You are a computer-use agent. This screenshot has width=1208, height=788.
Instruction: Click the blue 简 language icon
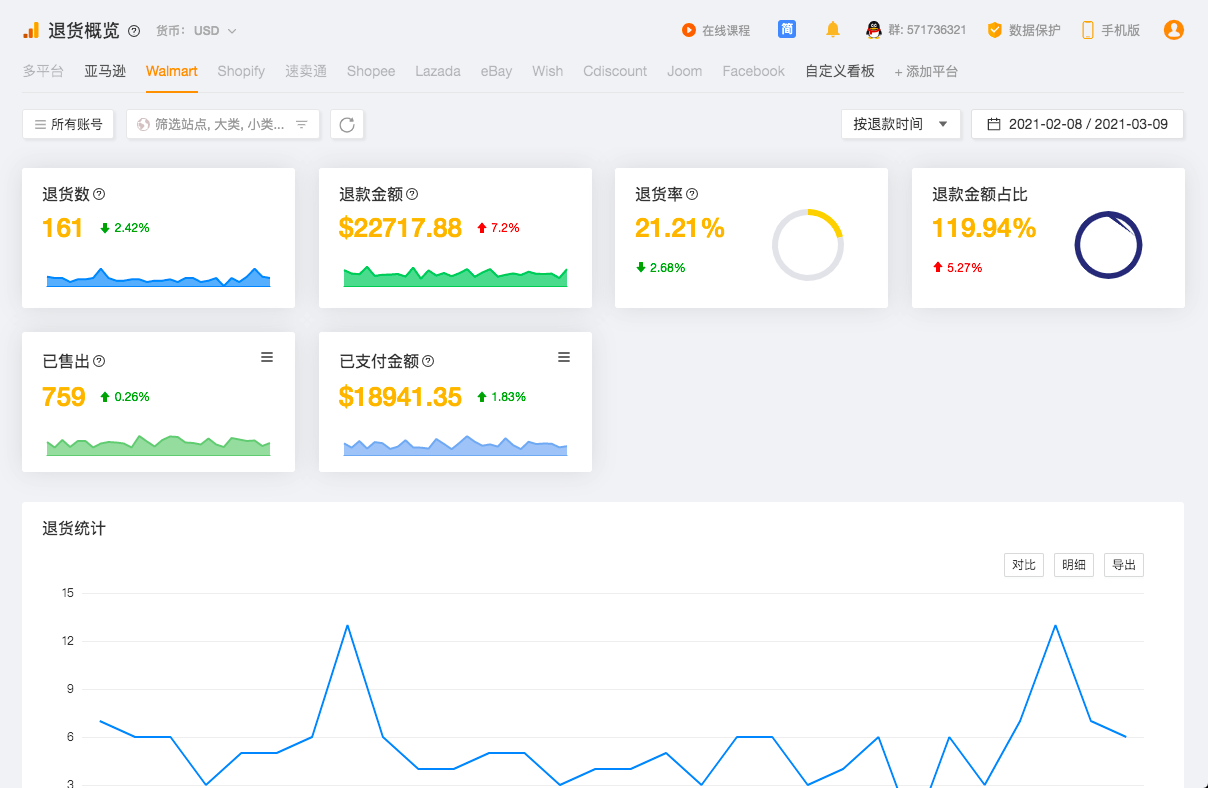787,30
